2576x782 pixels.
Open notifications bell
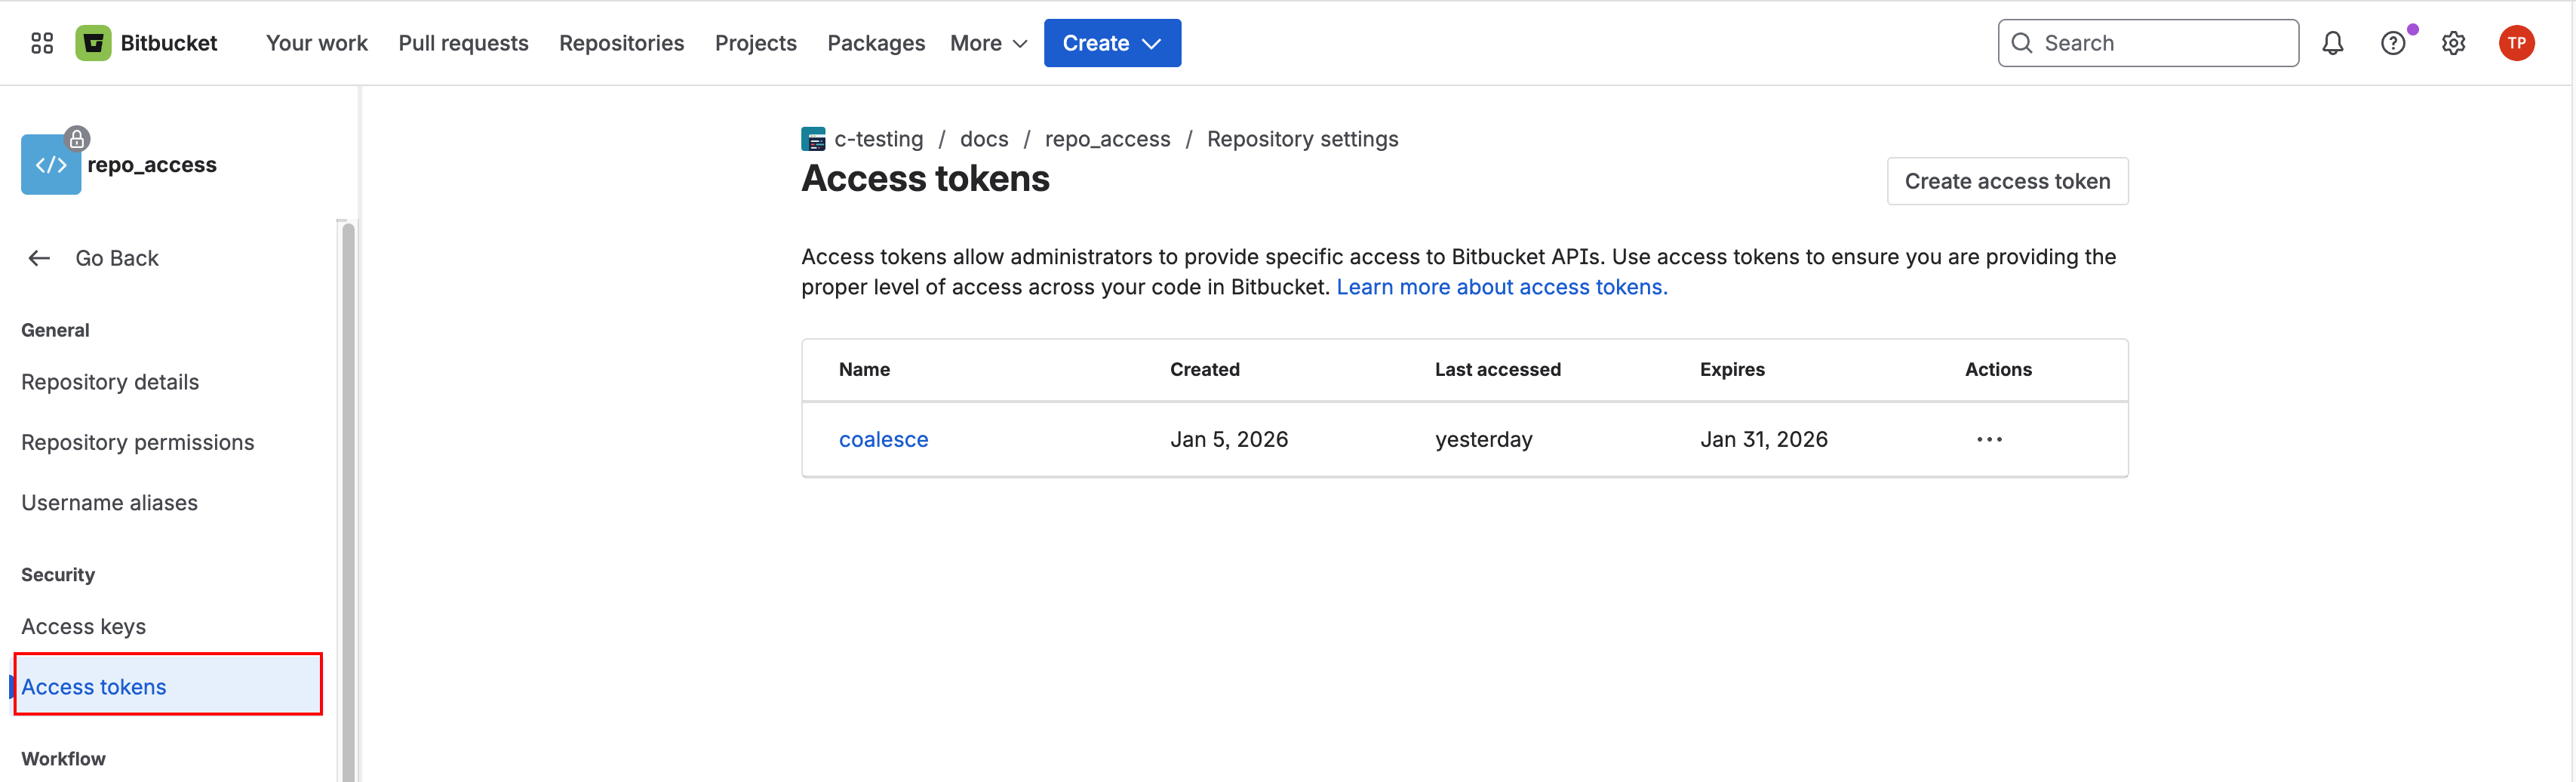[2333, 43]
